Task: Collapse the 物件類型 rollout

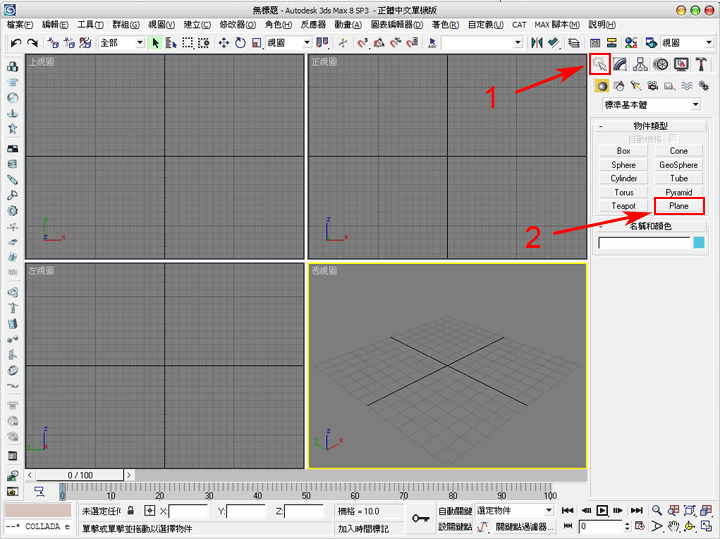Action: tap(650, 126)
